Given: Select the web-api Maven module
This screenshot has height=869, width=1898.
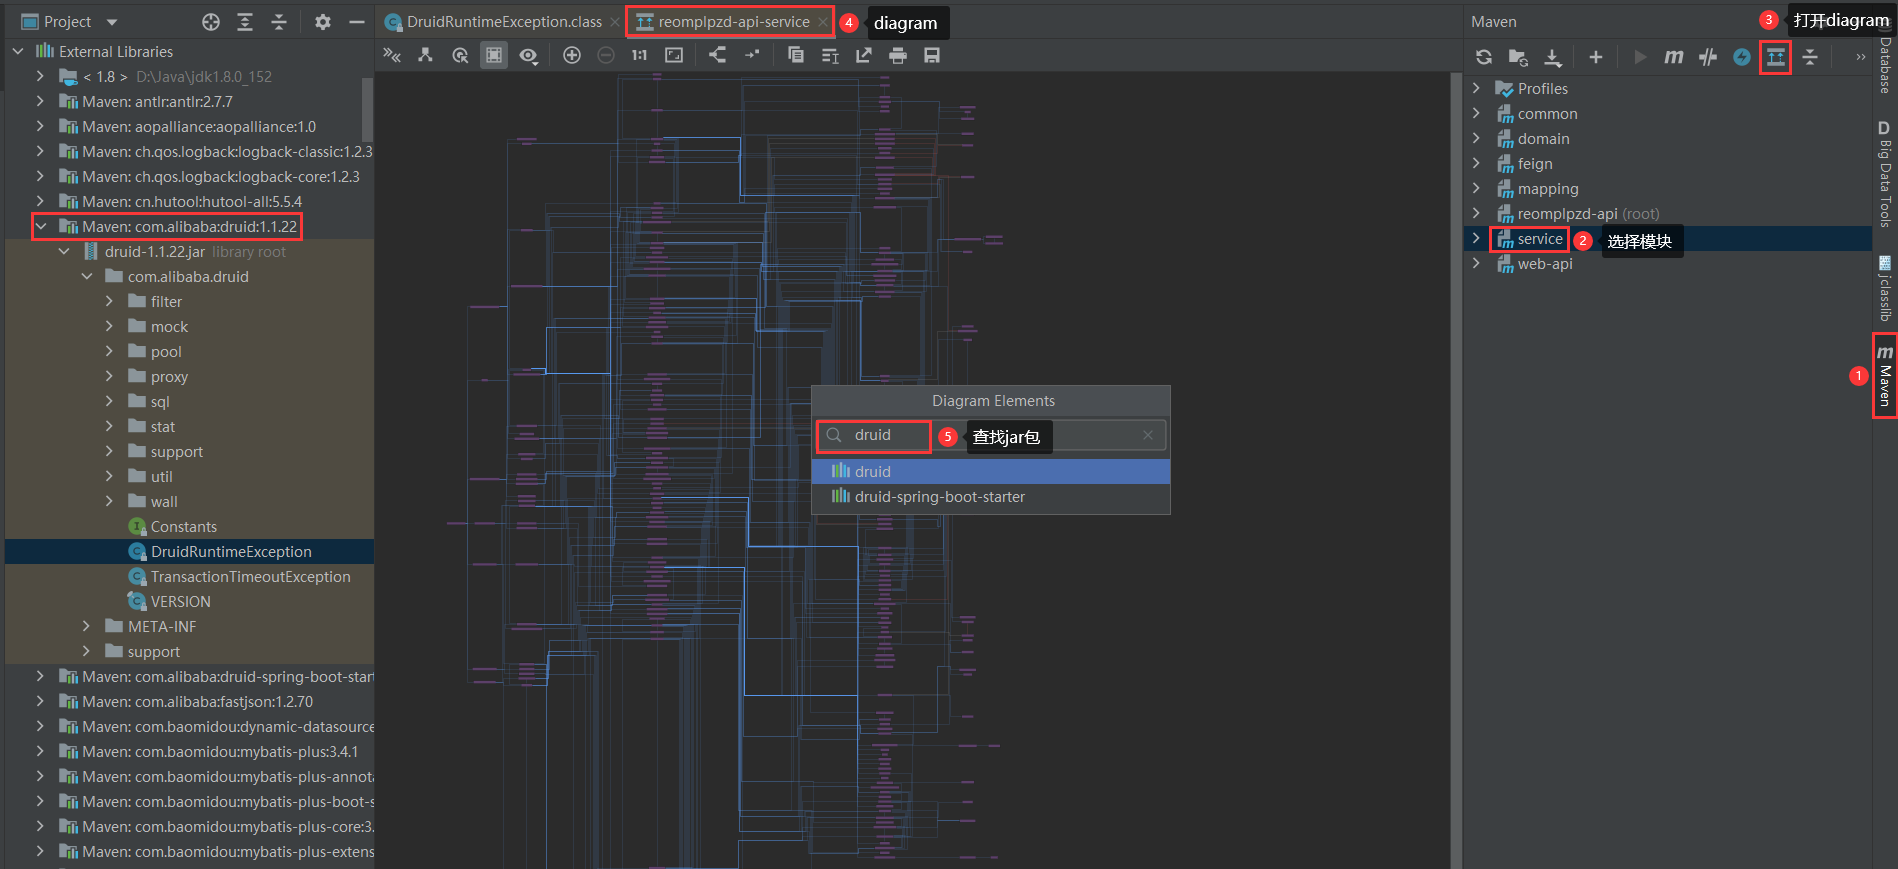Looking at the screenshot, I should [1545, 264].
